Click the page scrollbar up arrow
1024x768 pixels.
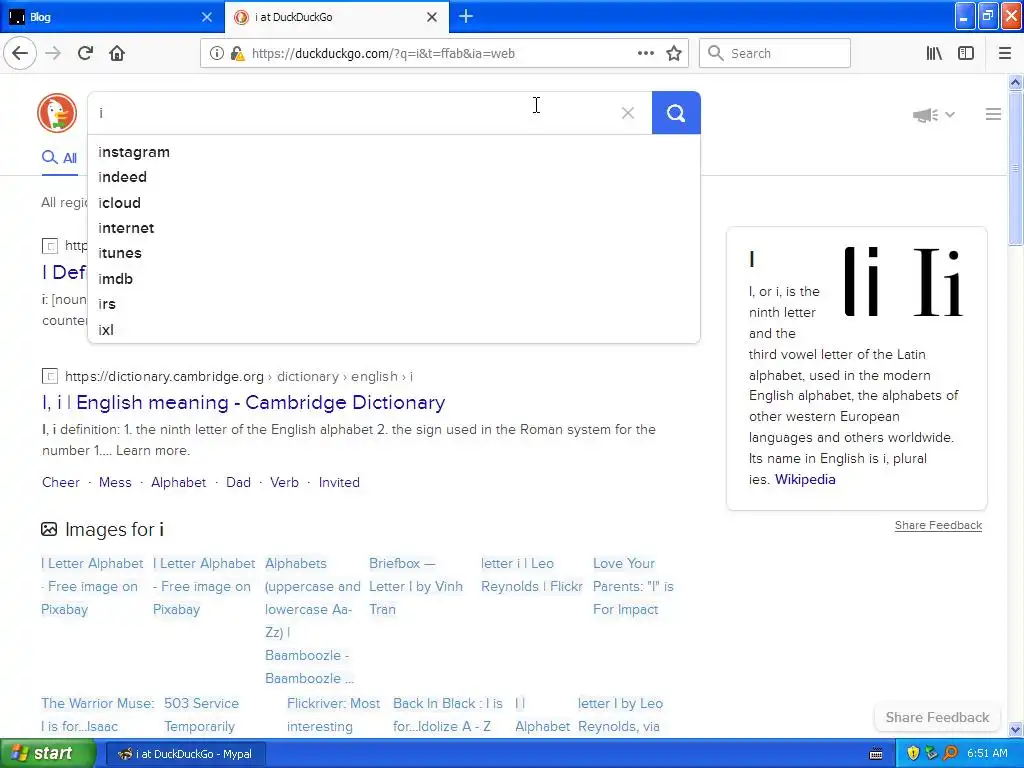(x=1016, y=82)
